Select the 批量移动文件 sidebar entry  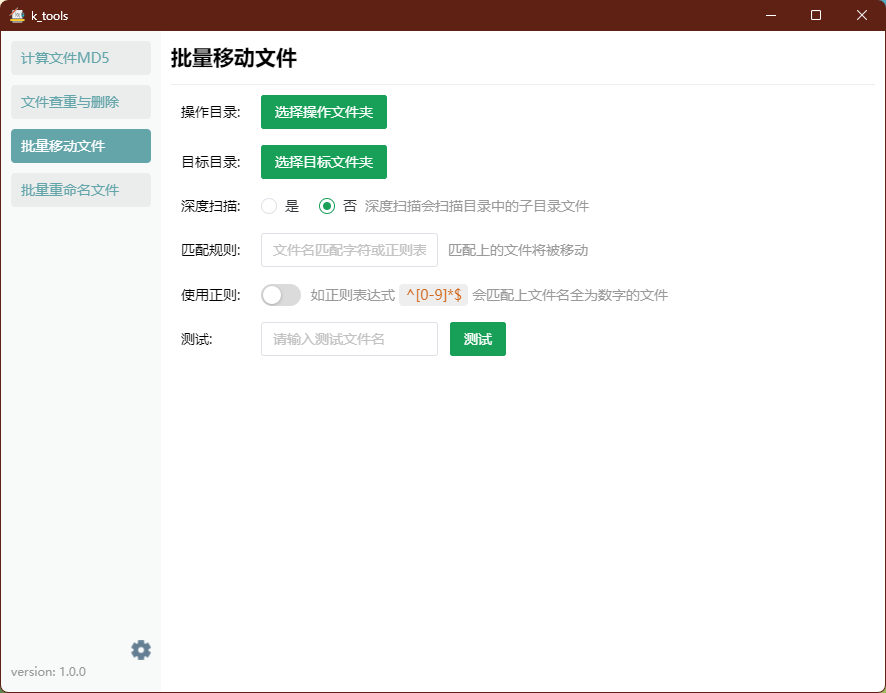[81, 146]
